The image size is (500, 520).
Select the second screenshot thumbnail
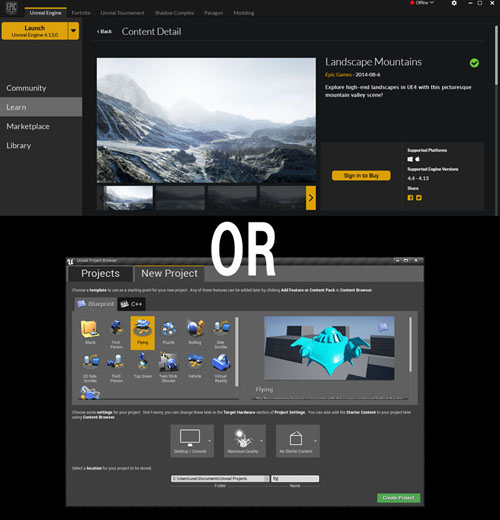(180, 198)
